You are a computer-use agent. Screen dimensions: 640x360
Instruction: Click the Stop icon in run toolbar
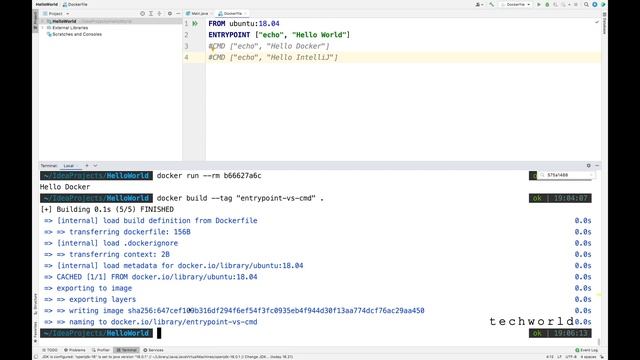(576, 4)
